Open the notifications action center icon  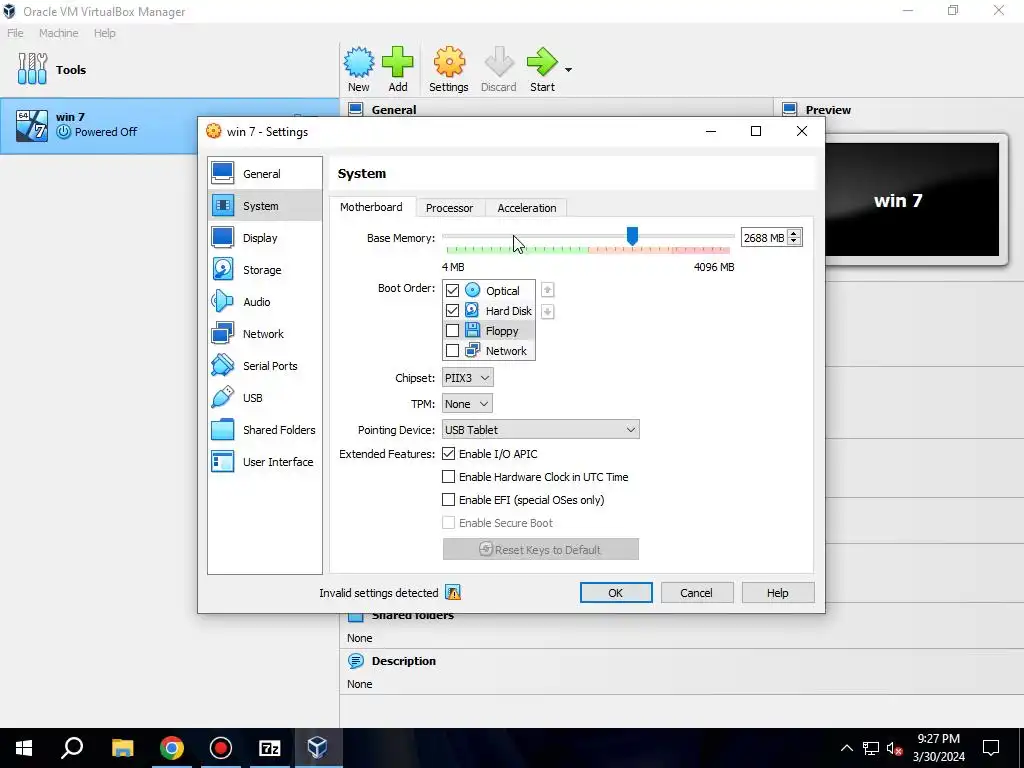click(x=991, y=748)
